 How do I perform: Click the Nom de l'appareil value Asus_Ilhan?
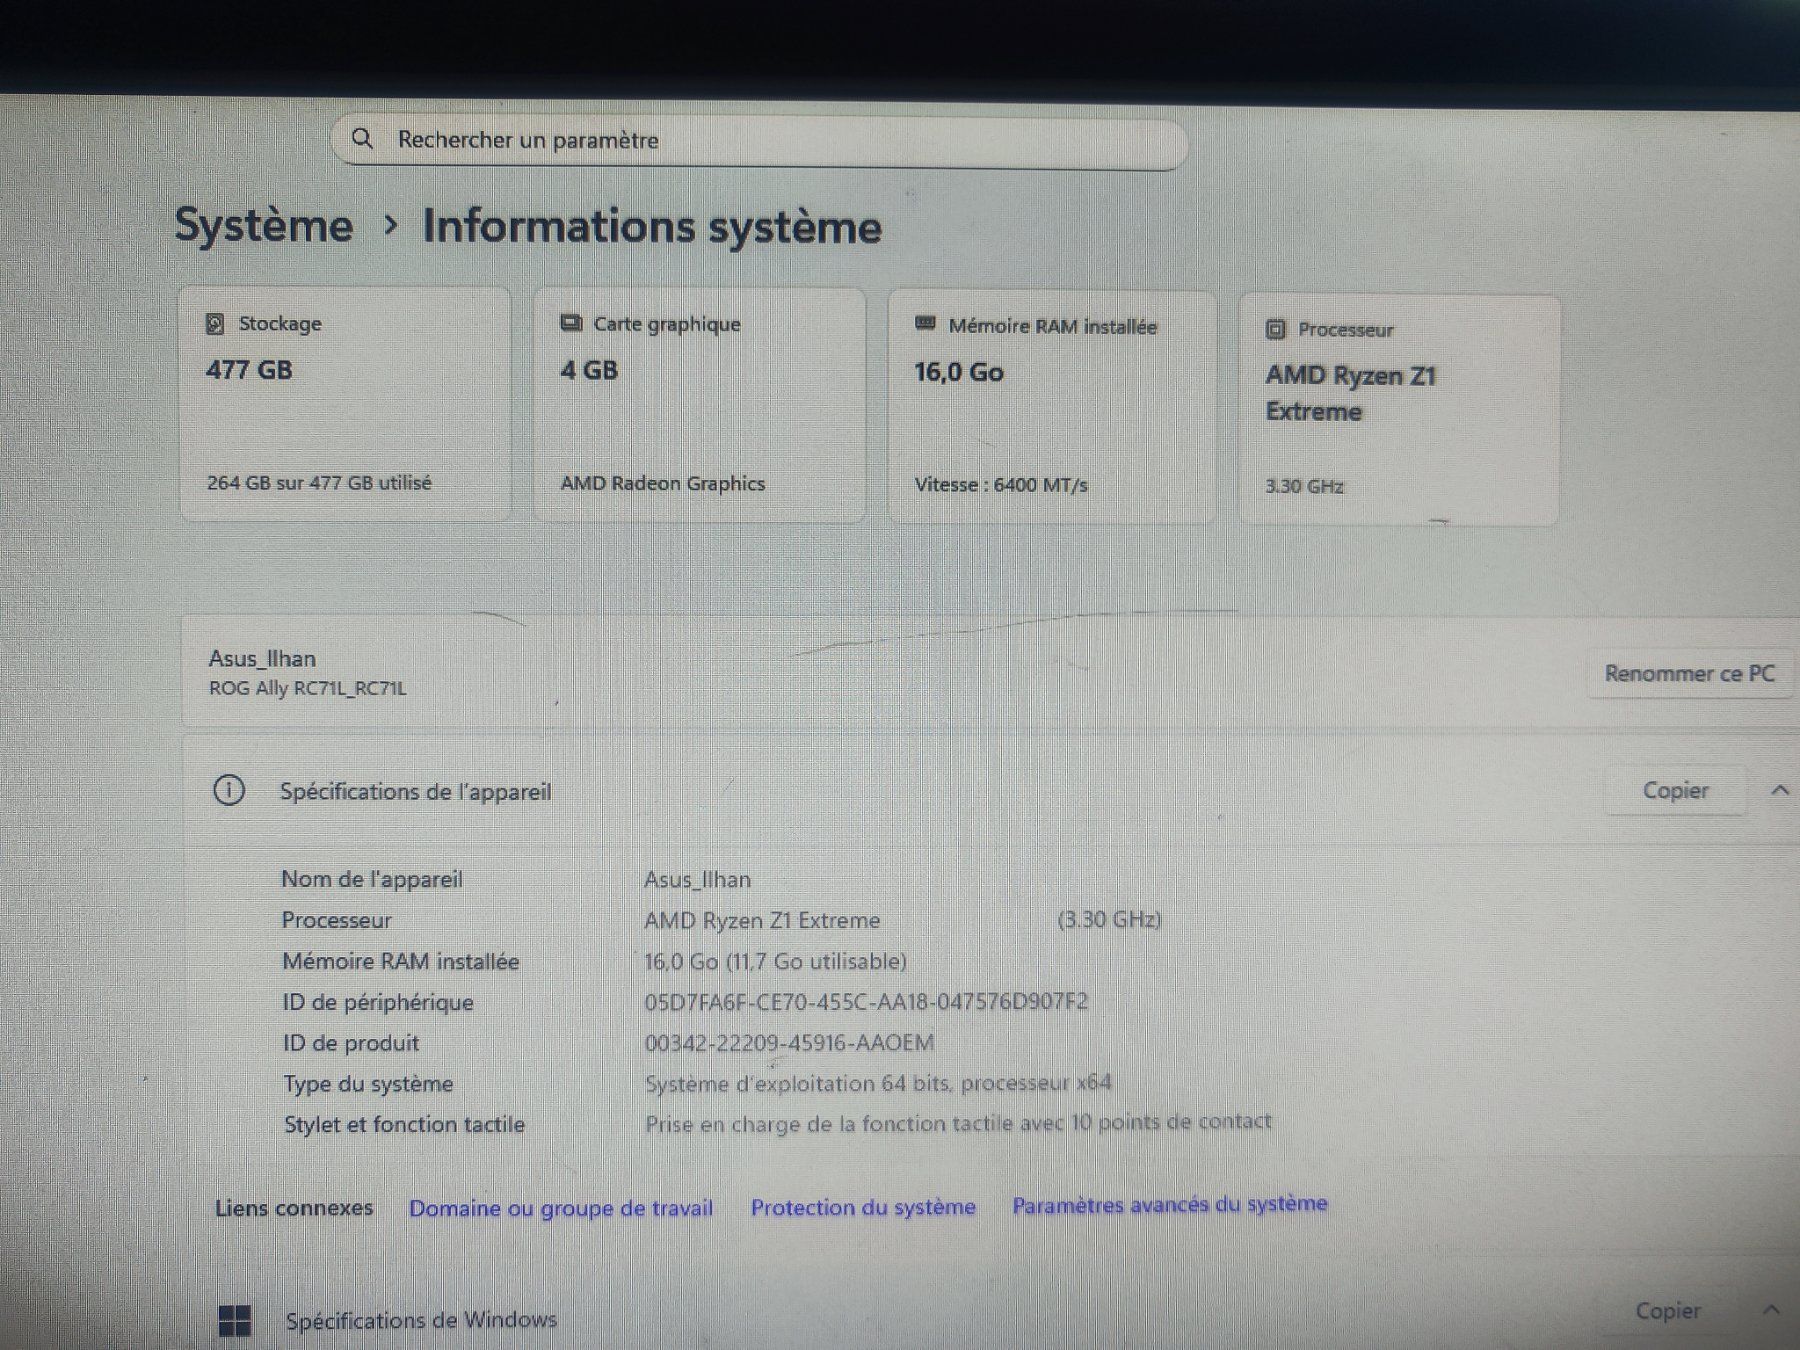(697, 880)
